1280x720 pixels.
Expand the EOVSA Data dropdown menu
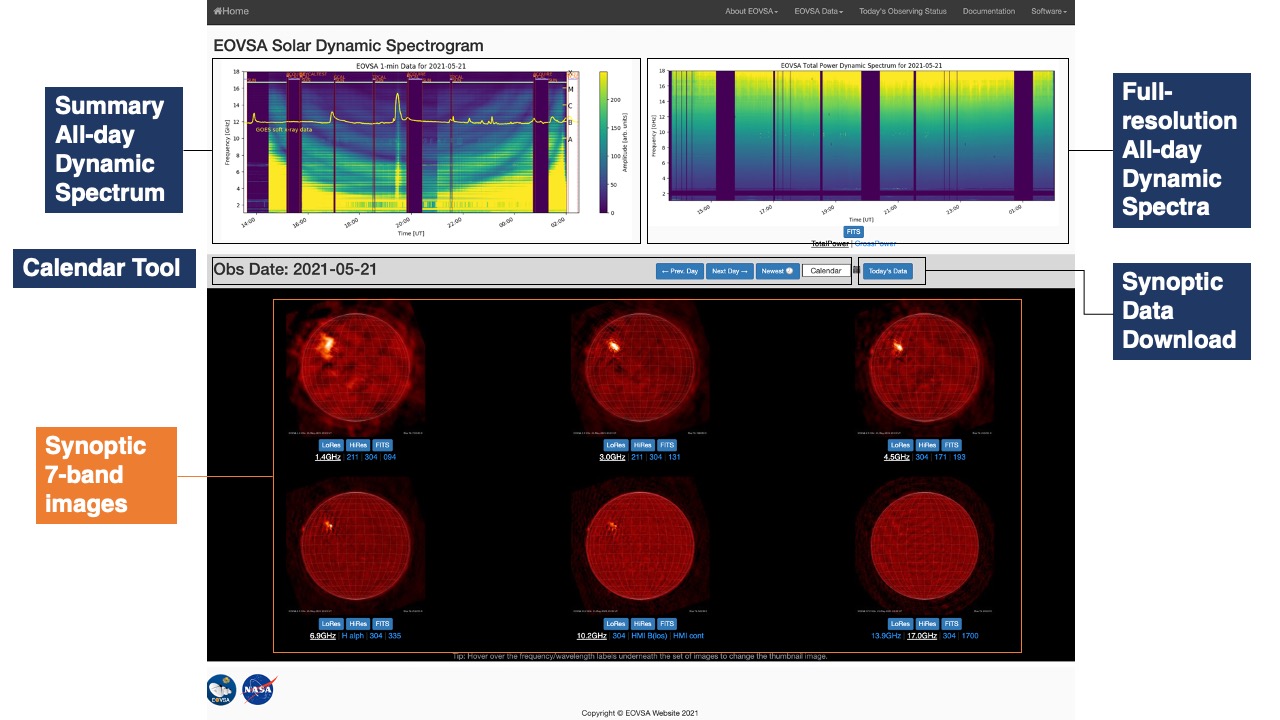(x=818, y=11)
